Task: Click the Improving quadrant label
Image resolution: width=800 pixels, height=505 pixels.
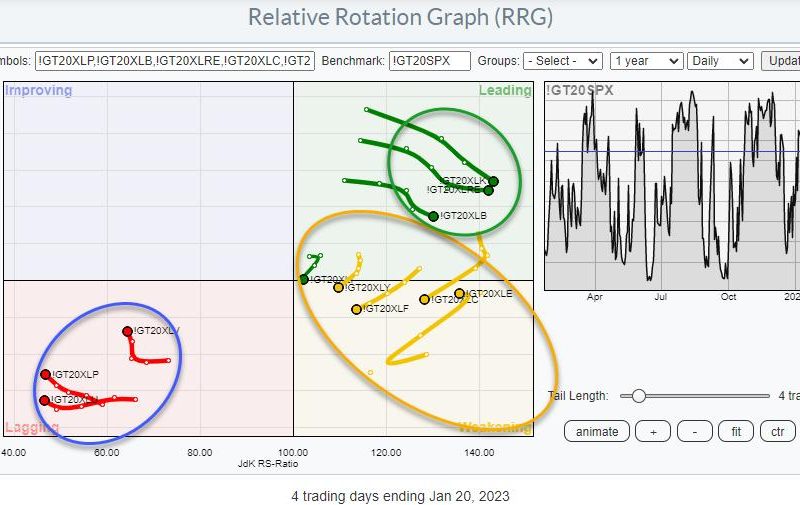Action: click(39, 90)
